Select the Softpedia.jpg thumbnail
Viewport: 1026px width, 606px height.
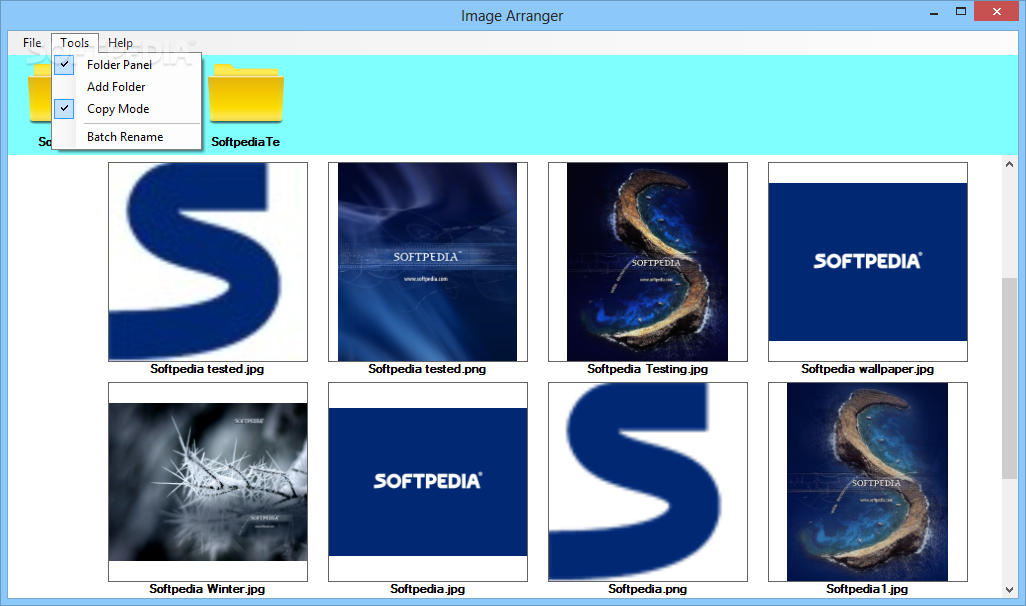tap(427, 482)
